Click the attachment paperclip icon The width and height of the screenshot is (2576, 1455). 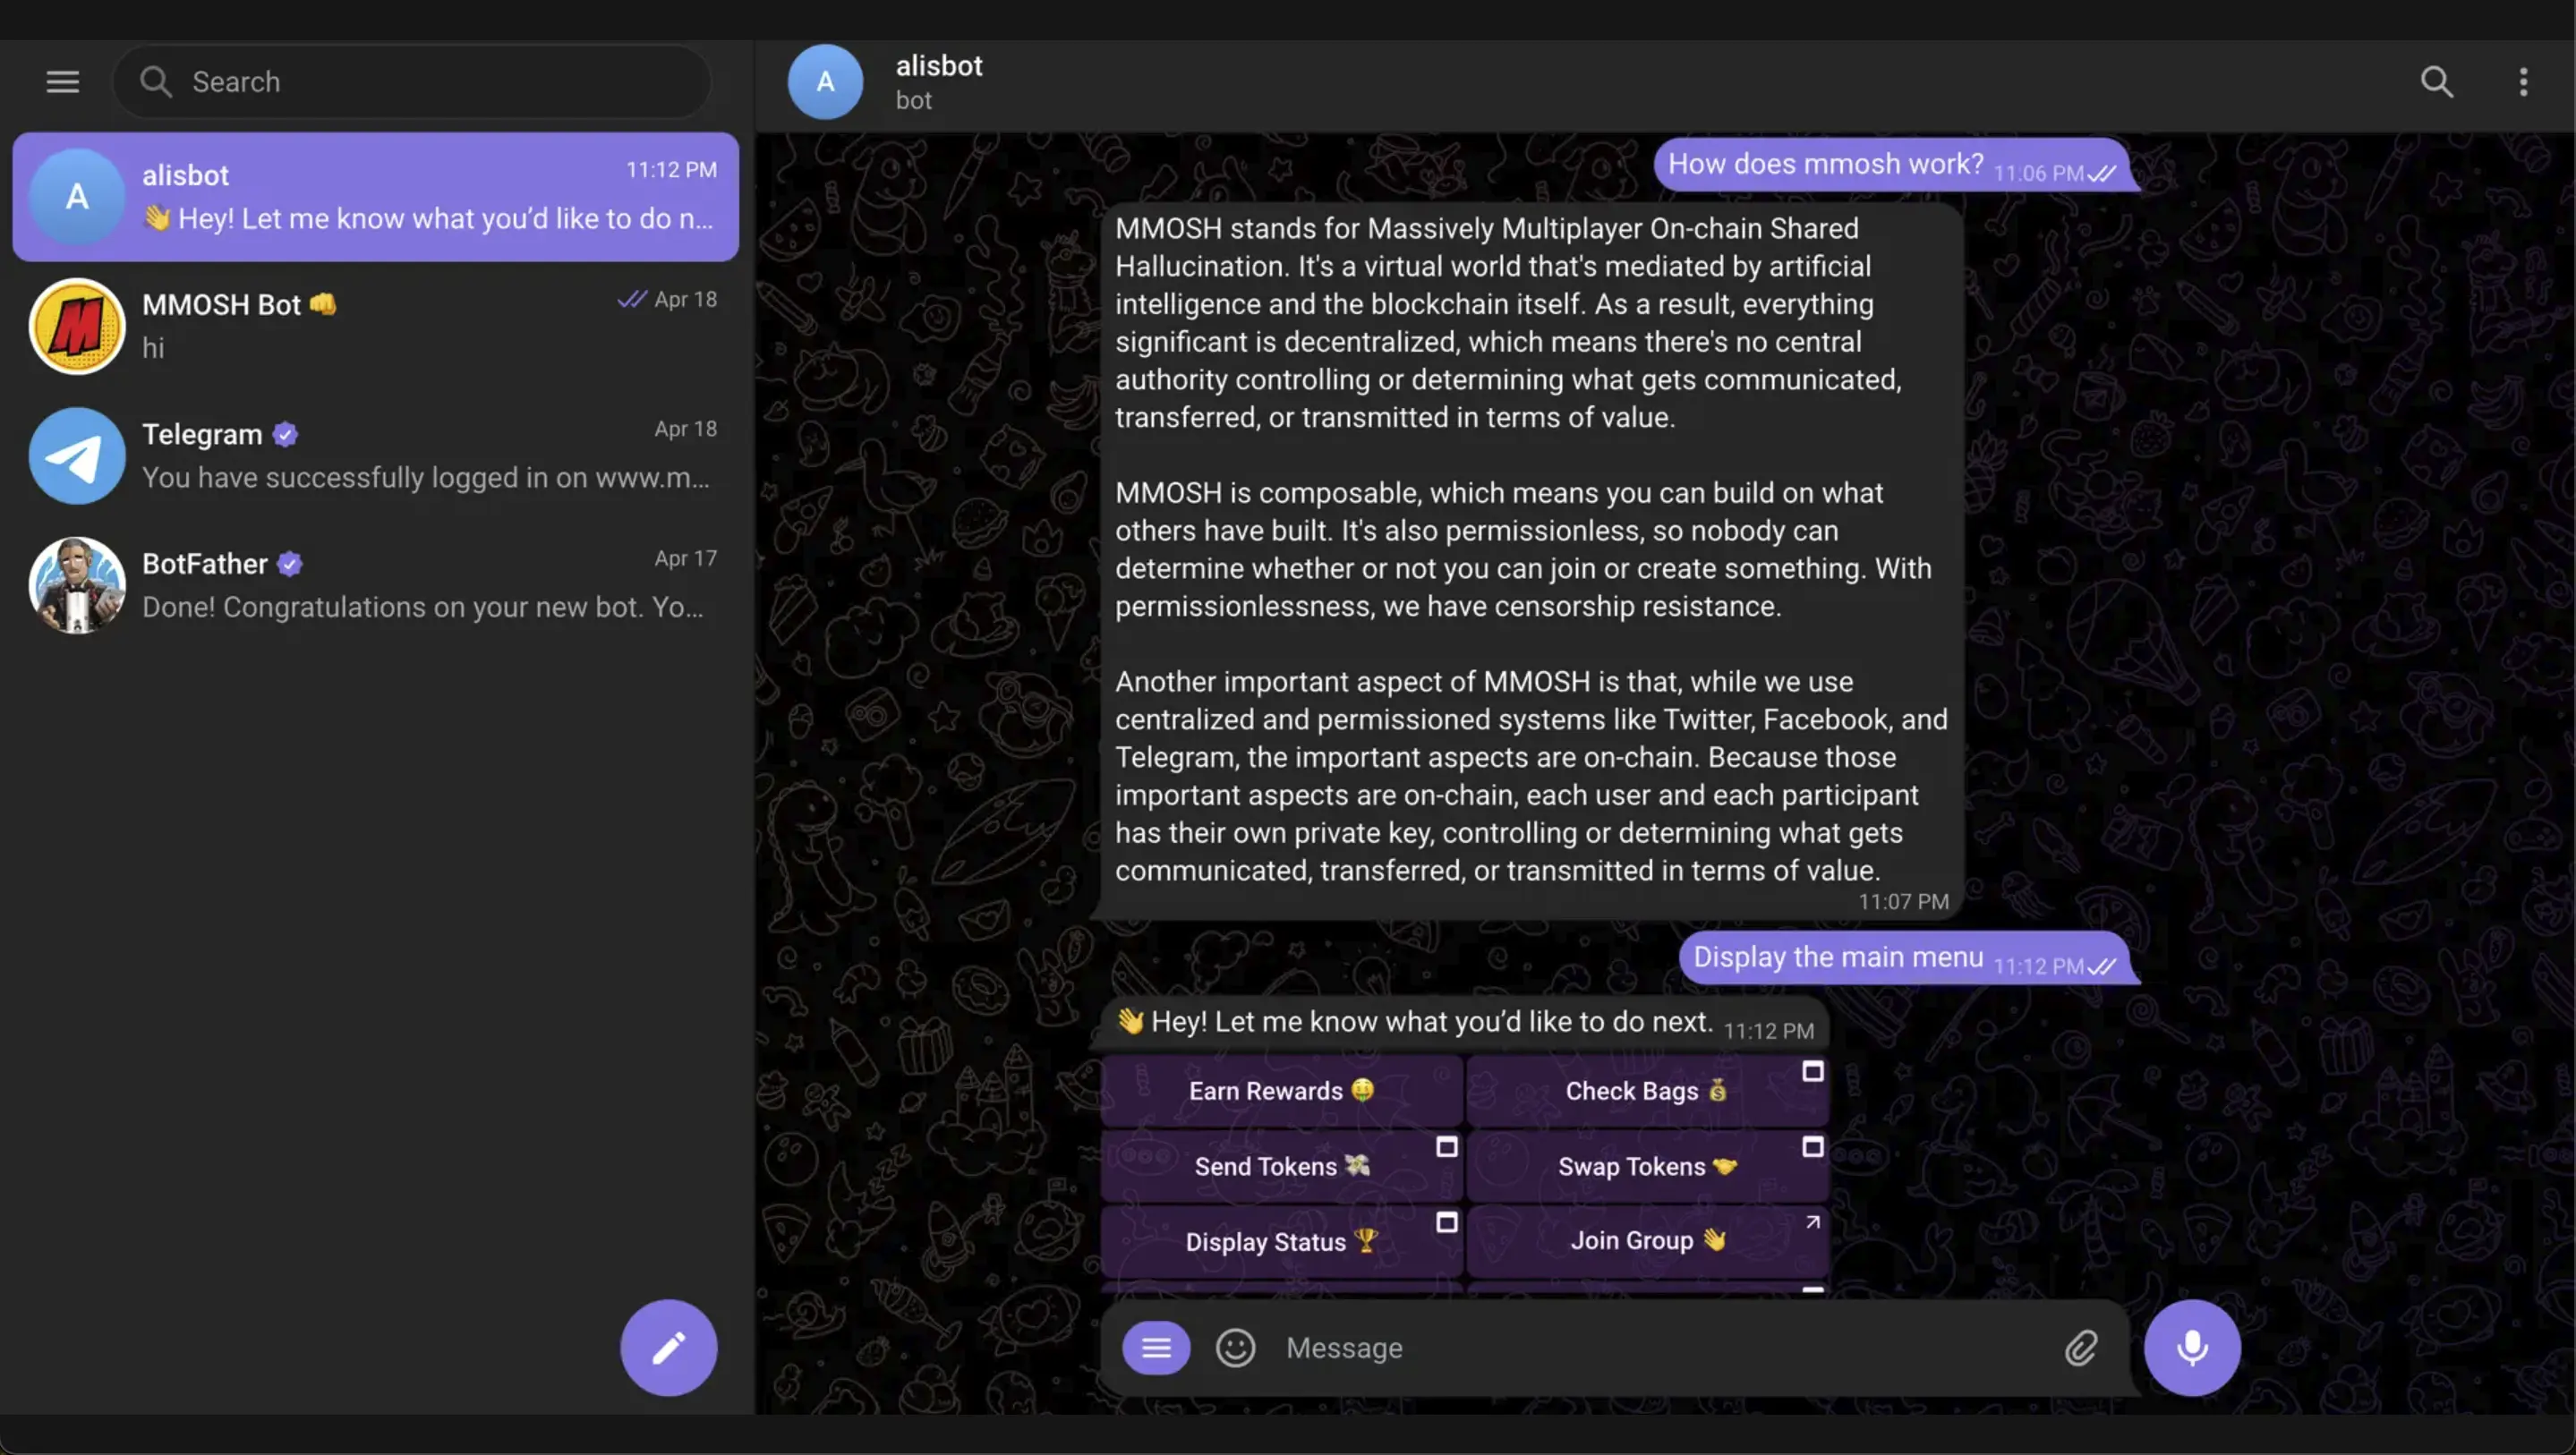(2081, 1347)
